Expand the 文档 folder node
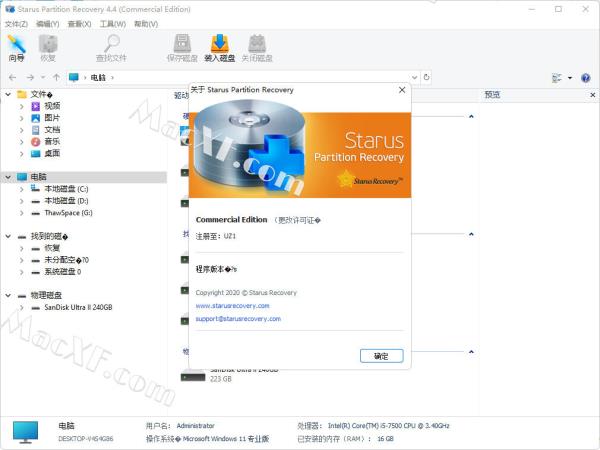The width and height of the screenshot is (600, 450). pos(22,130)
